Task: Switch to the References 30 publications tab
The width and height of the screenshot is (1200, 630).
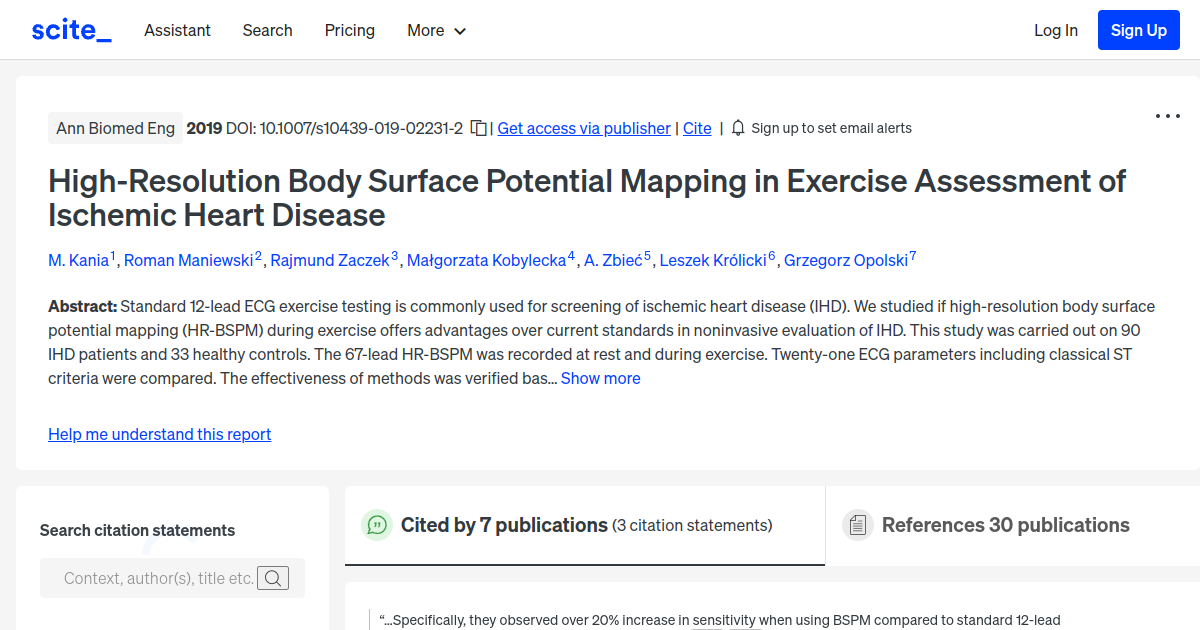Action: (x=1005, y=524)
